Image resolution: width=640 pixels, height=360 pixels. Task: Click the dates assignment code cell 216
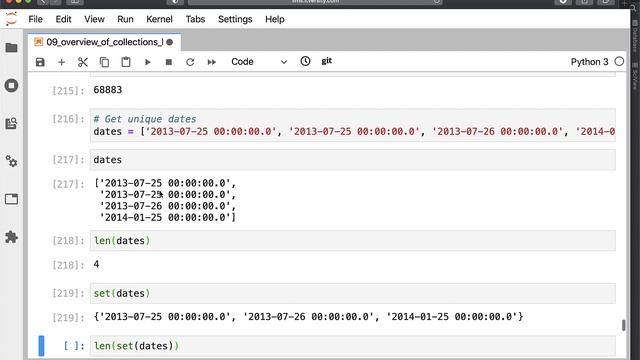pyautogui.click(x=353, y=125)
